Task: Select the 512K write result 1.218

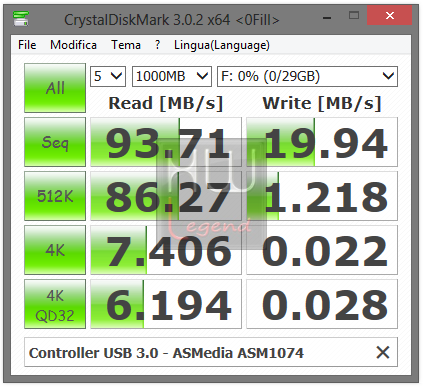Action: pos(322,196)
